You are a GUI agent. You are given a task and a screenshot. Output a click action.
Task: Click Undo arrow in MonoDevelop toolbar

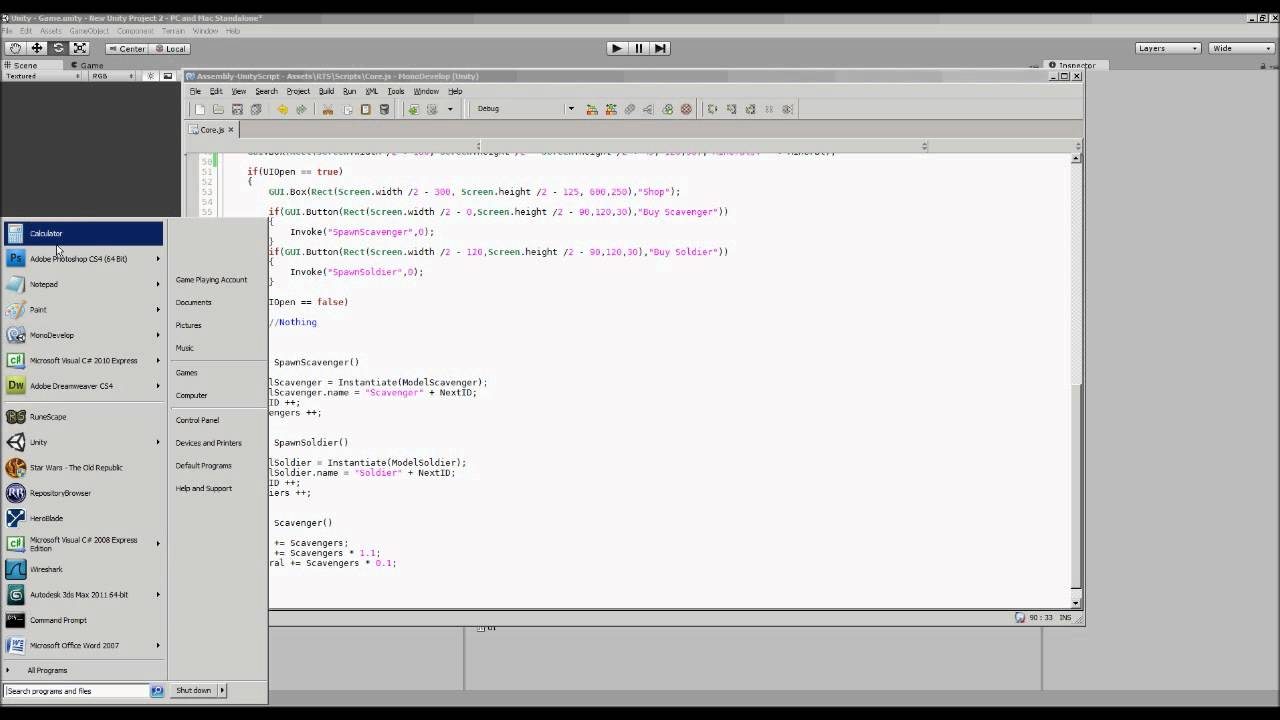pyautogui.click(x=282, y=109)
